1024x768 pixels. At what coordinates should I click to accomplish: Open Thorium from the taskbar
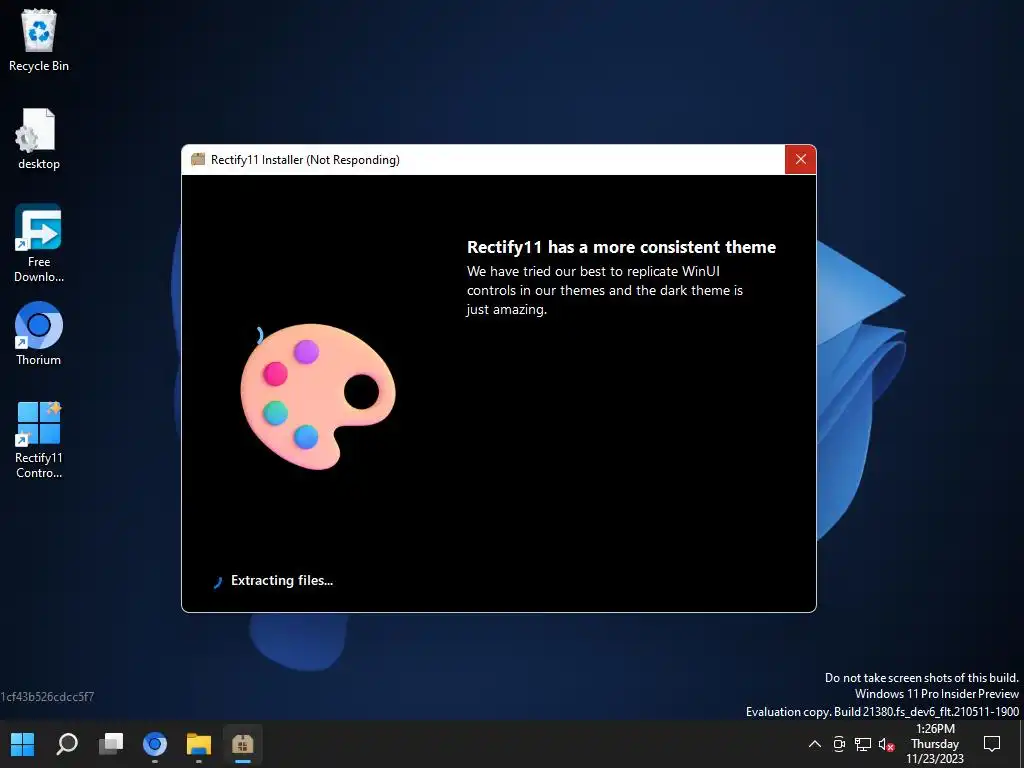tap(155, 744)
